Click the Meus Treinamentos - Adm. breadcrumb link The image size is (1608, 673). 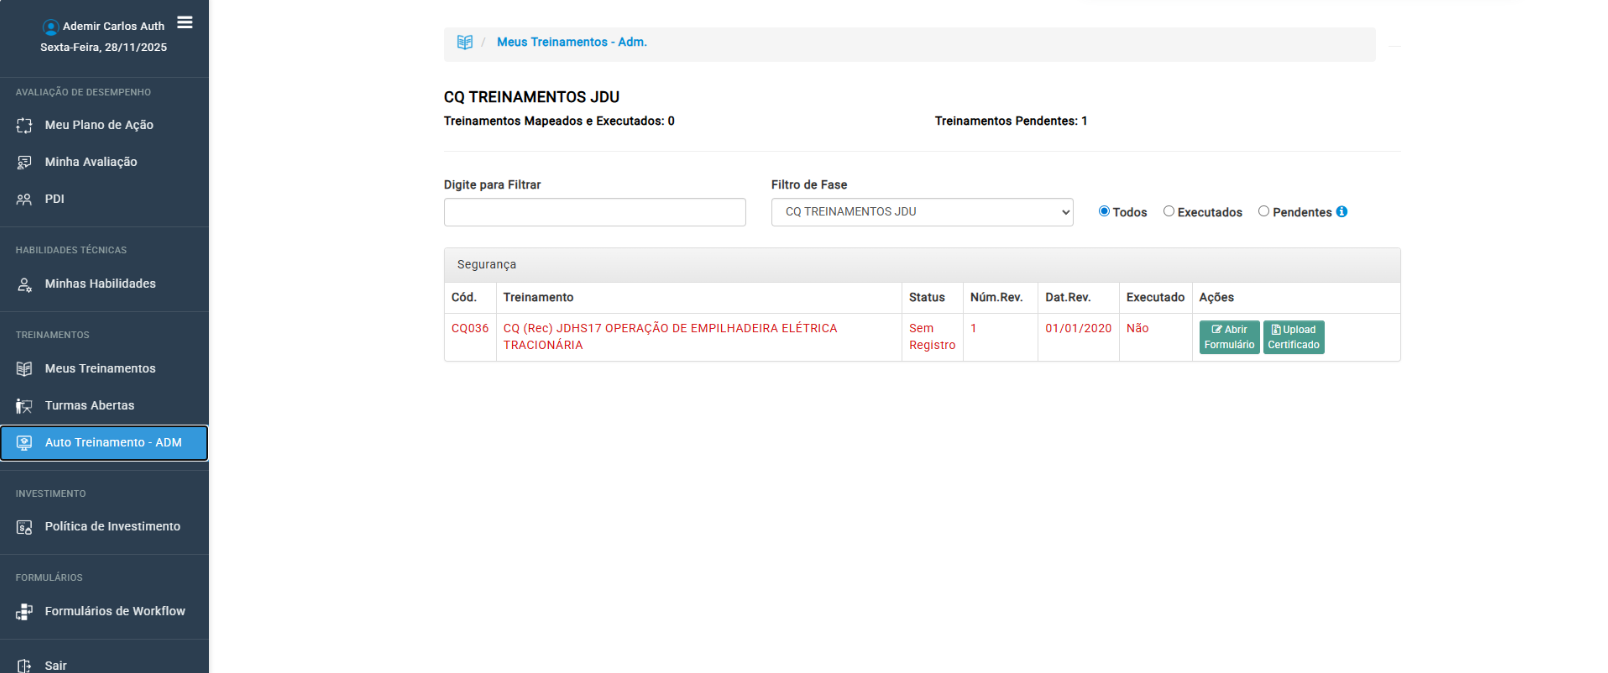[571, 42]
